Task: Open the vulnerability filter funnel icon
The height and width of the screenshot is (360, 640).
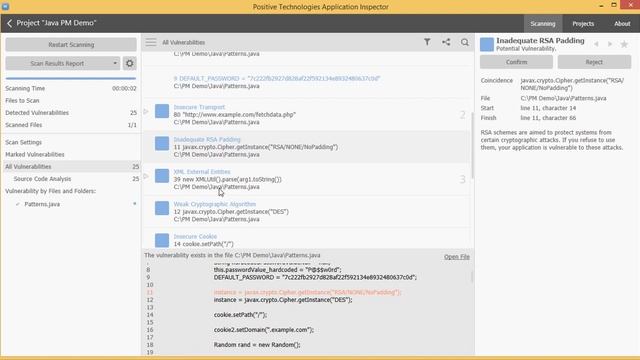Action: 427,42
